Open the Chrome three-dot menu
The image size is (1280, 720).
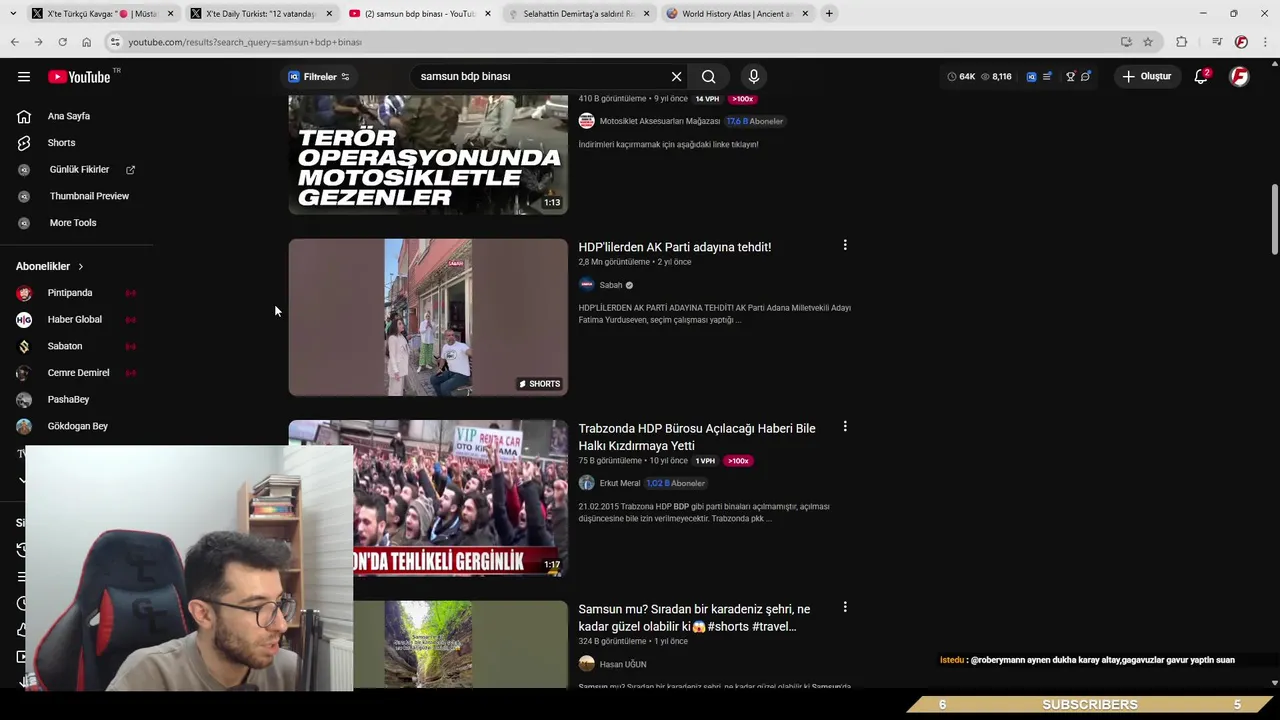click(1266, 42)
